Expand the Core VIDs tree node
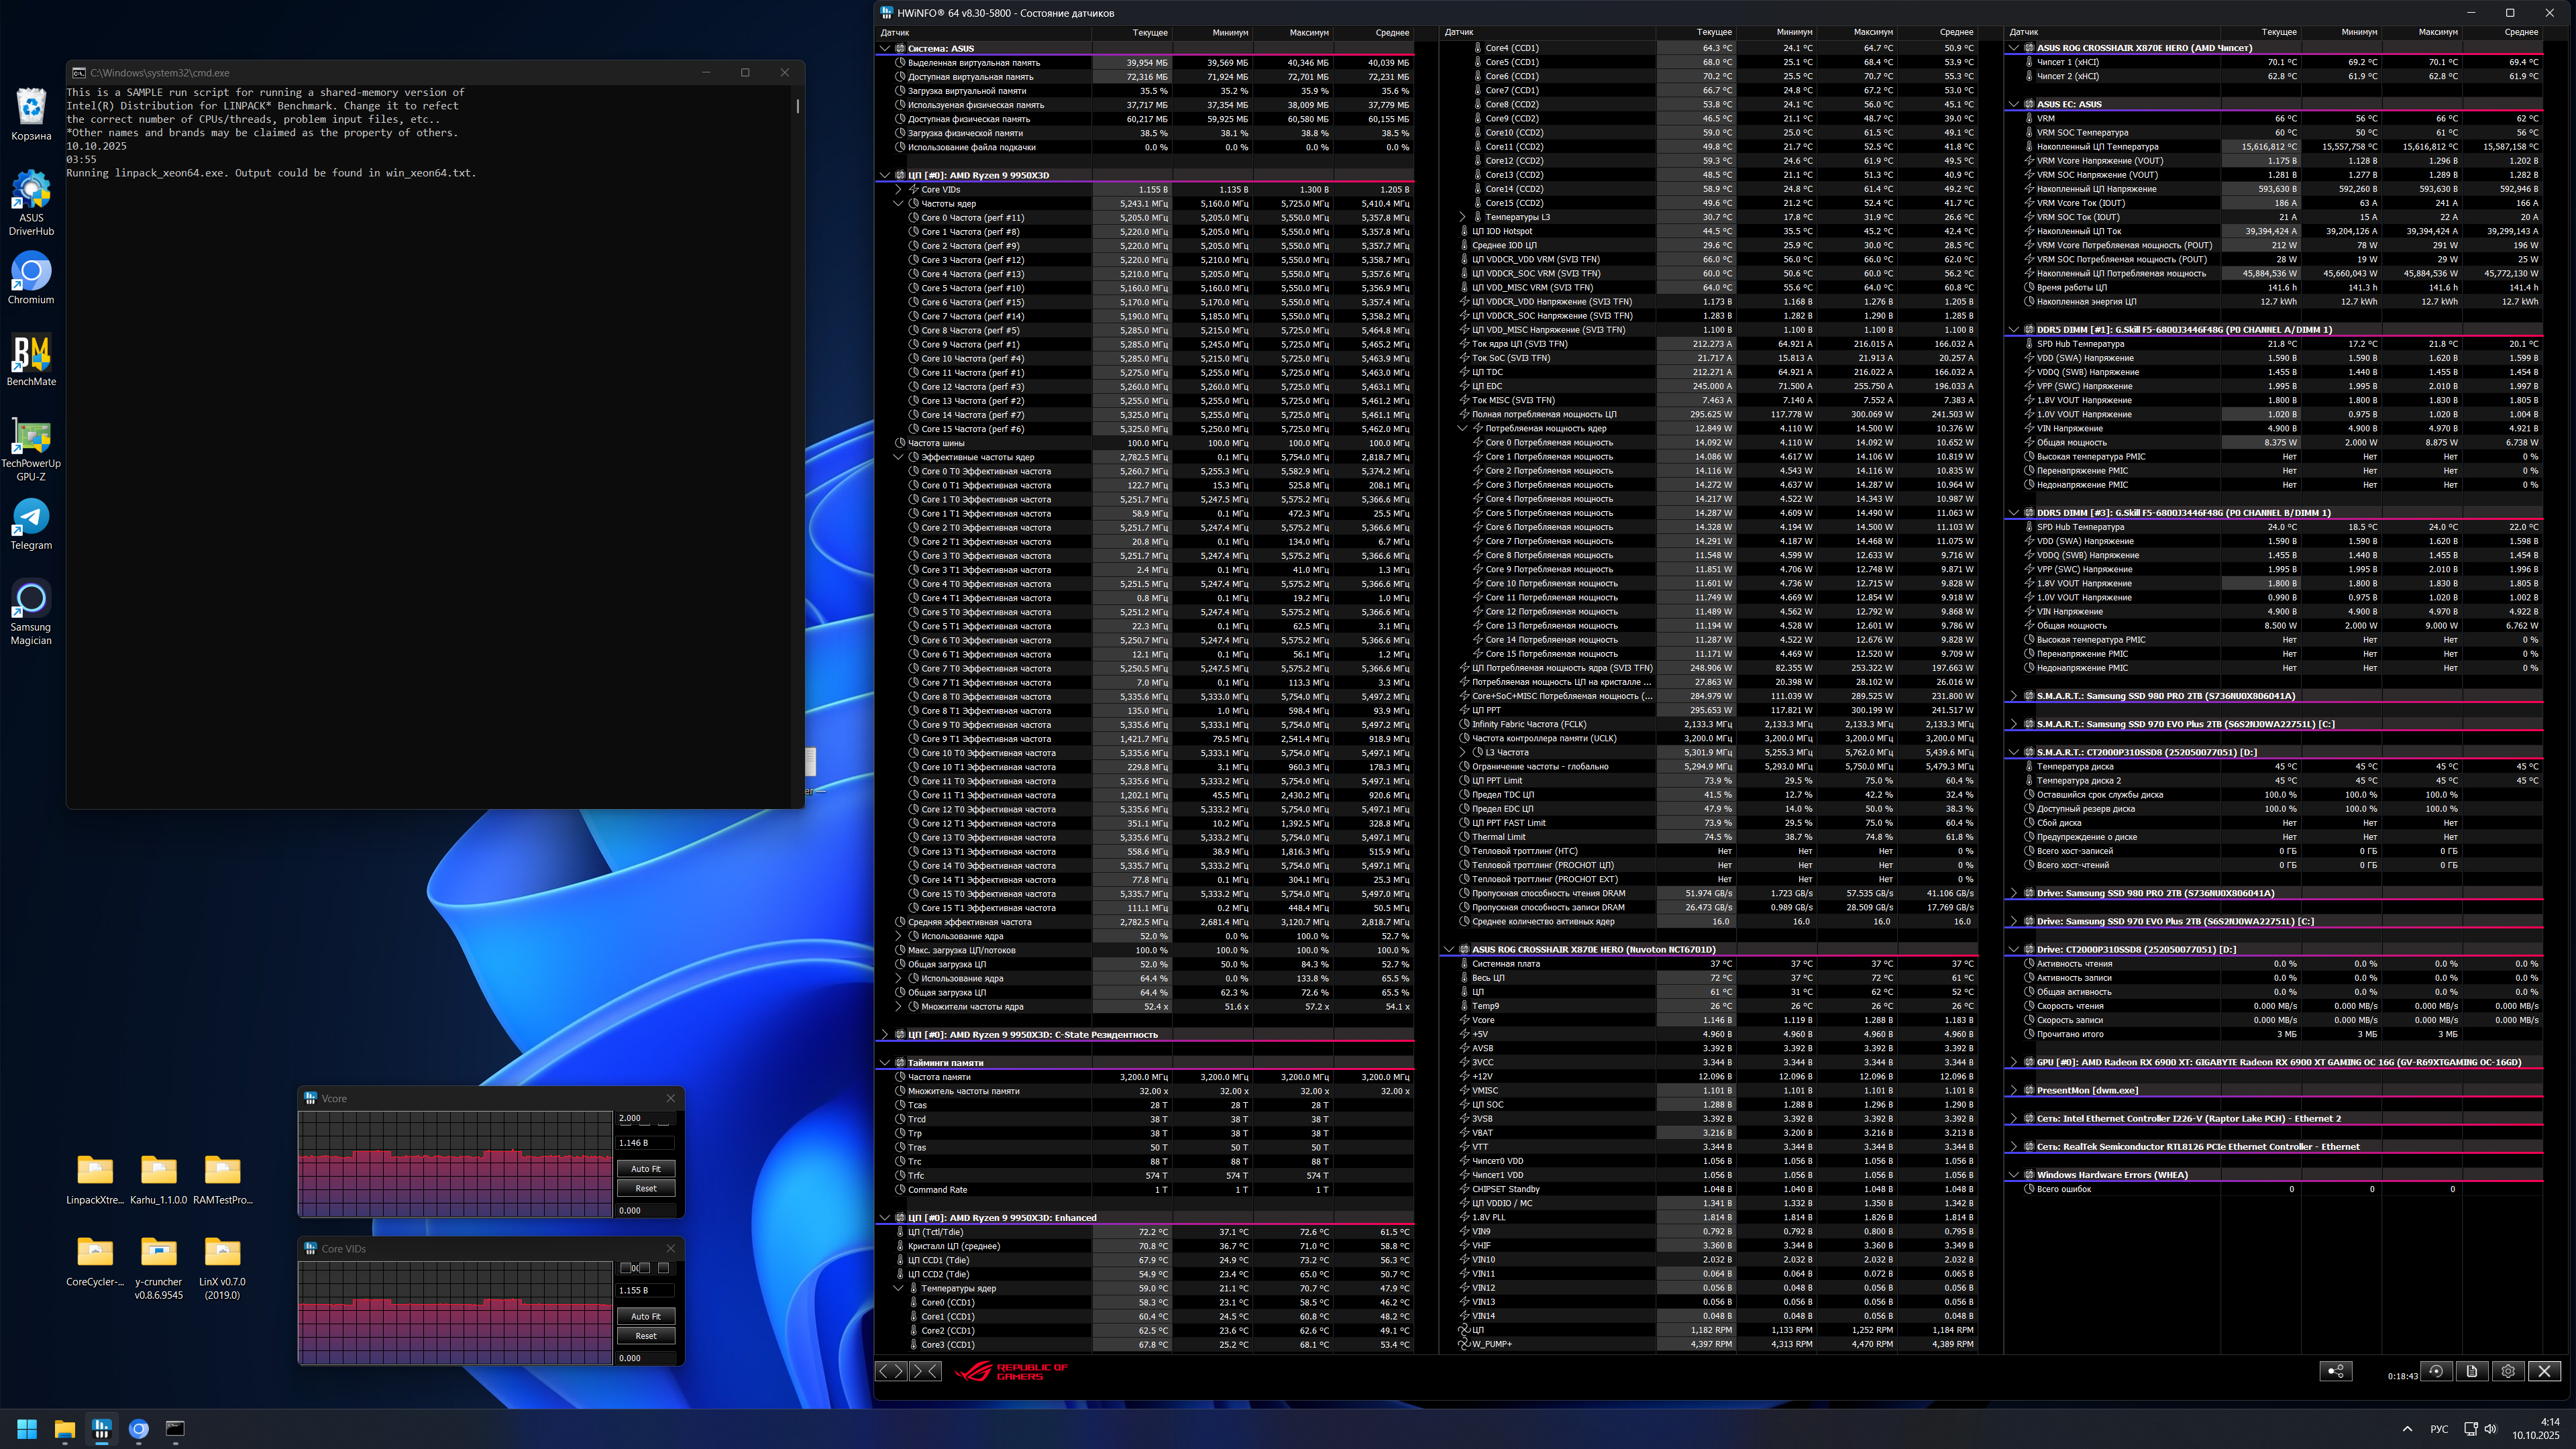The image size is (2576, 1449). pyautogui.click(x=898, y=189)
